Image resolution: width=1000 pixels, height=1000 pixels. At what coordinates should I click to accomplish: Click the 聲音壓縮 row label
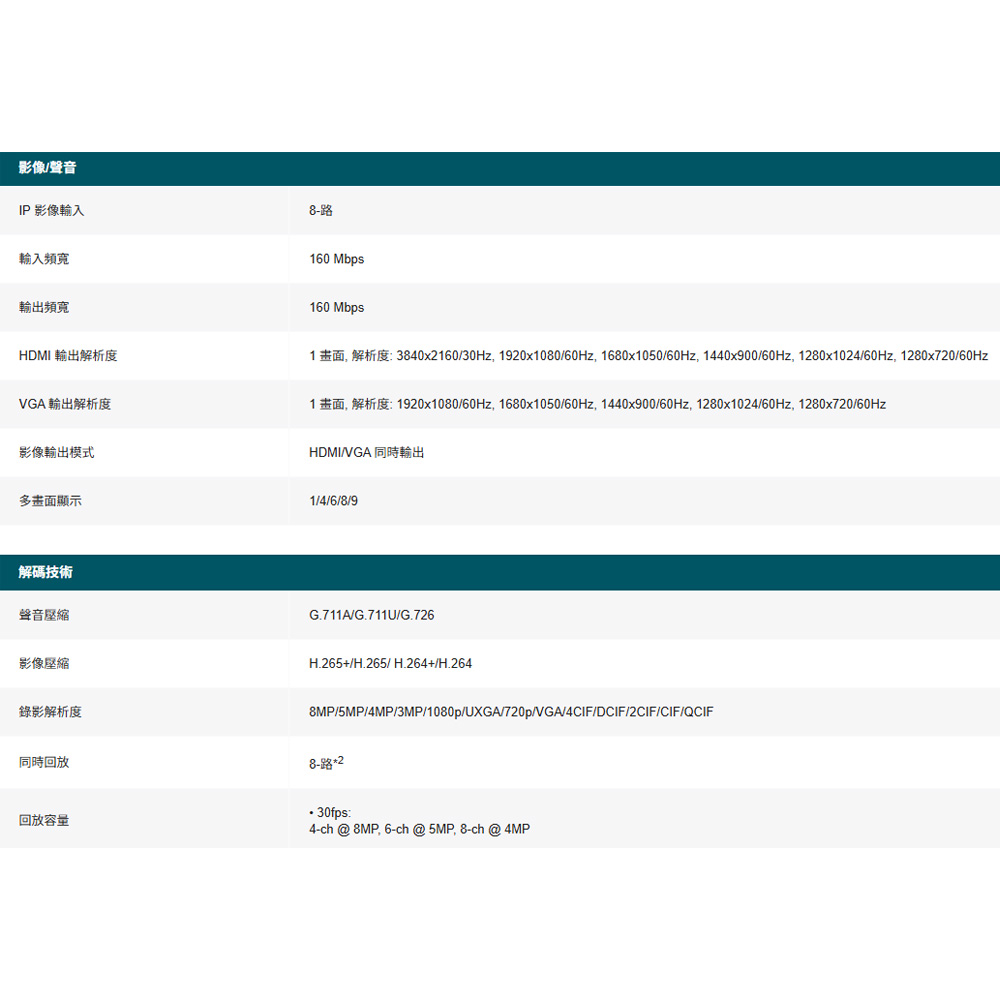(44, 615)
